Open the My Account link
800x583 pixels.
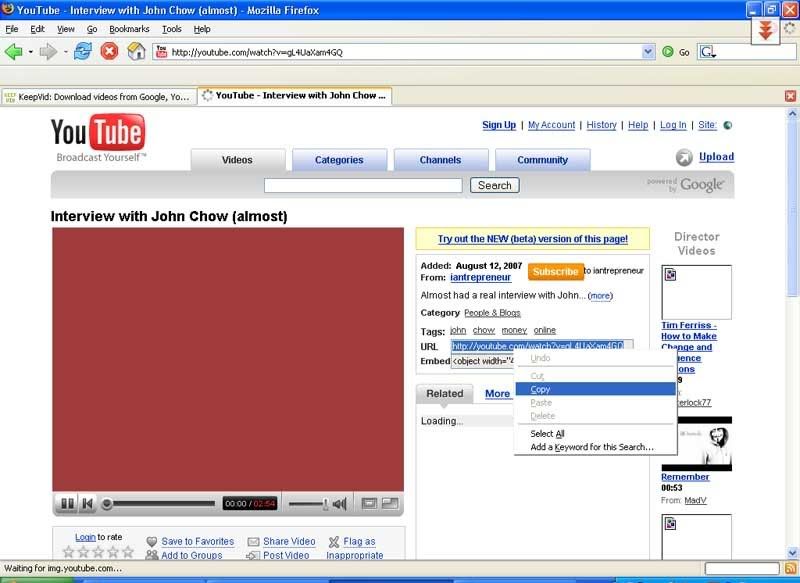pos(551,125)
